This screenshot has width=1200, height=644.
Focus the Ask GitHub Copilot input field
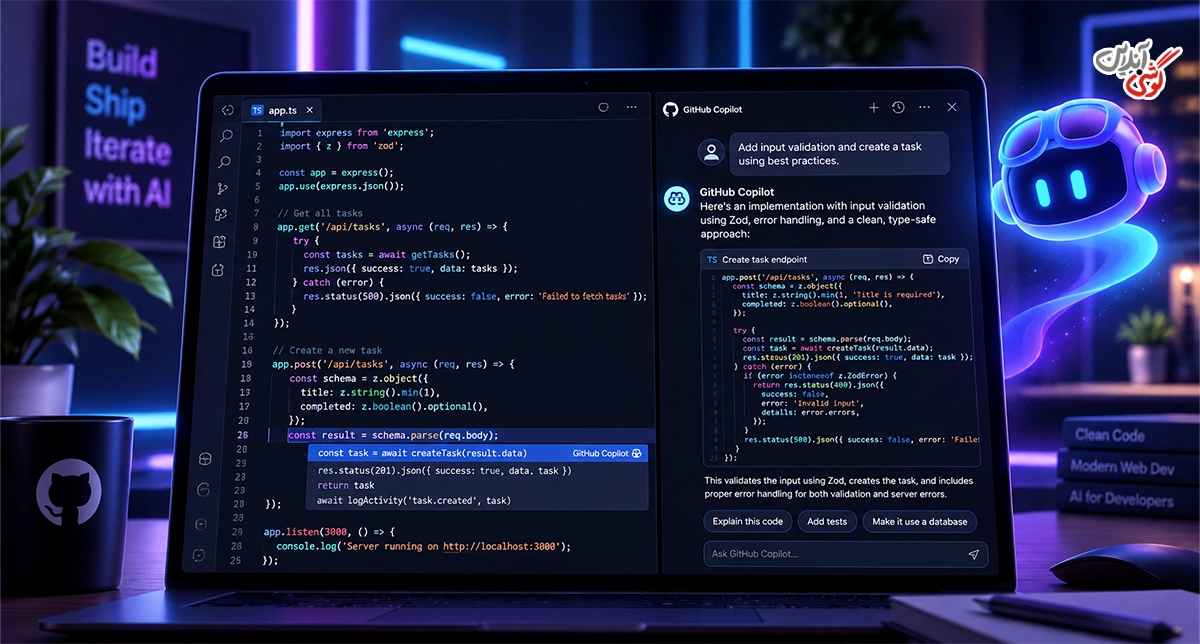click(x=845, y=554)
